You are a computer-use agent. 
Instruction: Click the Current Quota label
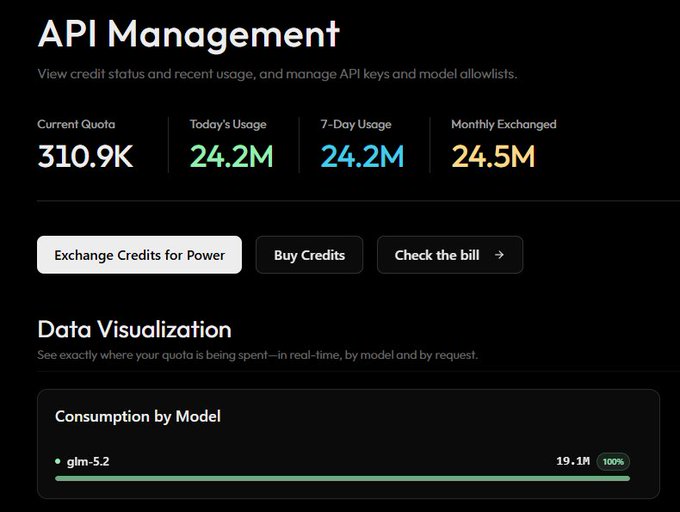point(76,124)
